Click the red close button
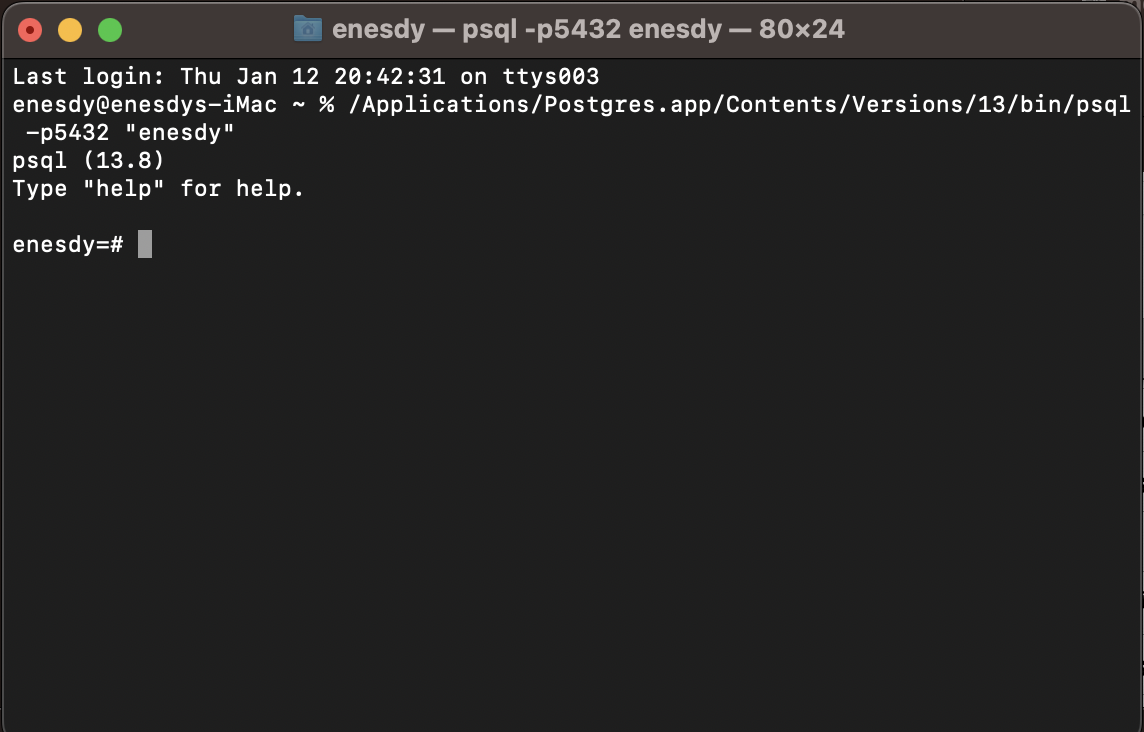The image size is (1144, 732). coord(31,30)
